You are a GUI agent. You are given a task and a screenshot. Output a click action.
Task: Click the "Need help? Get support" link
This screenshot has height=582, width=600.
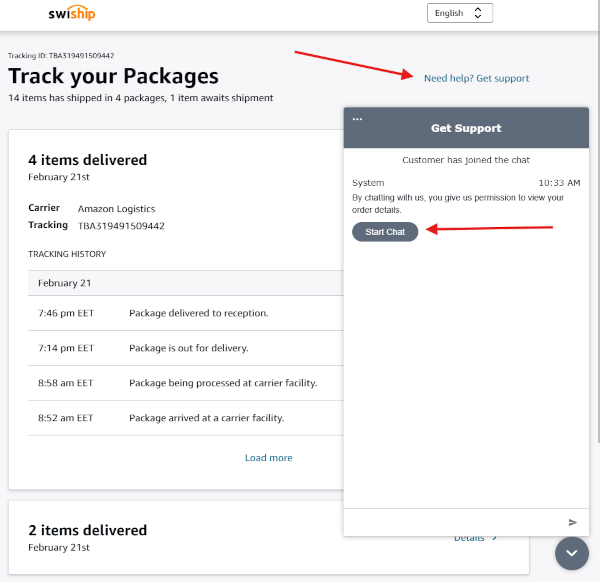coord(476,78)
